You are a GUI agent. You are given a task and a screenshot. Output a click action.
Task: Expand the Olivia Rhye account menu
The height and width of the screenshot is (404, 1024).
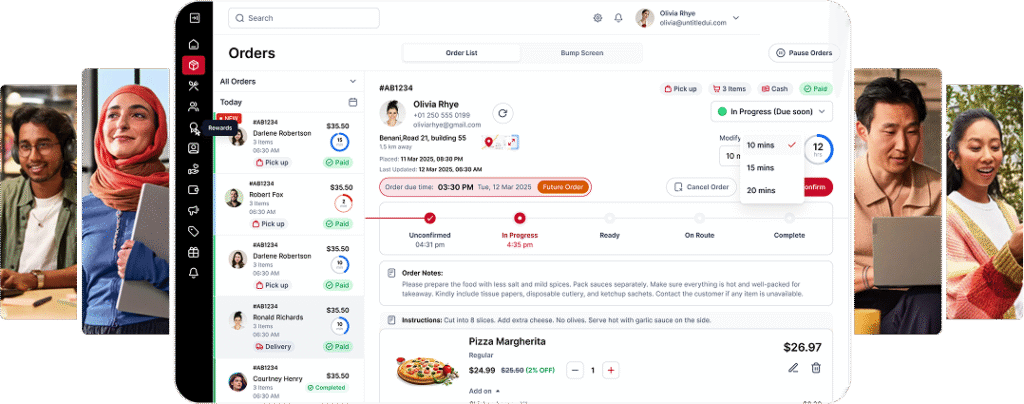736,18
